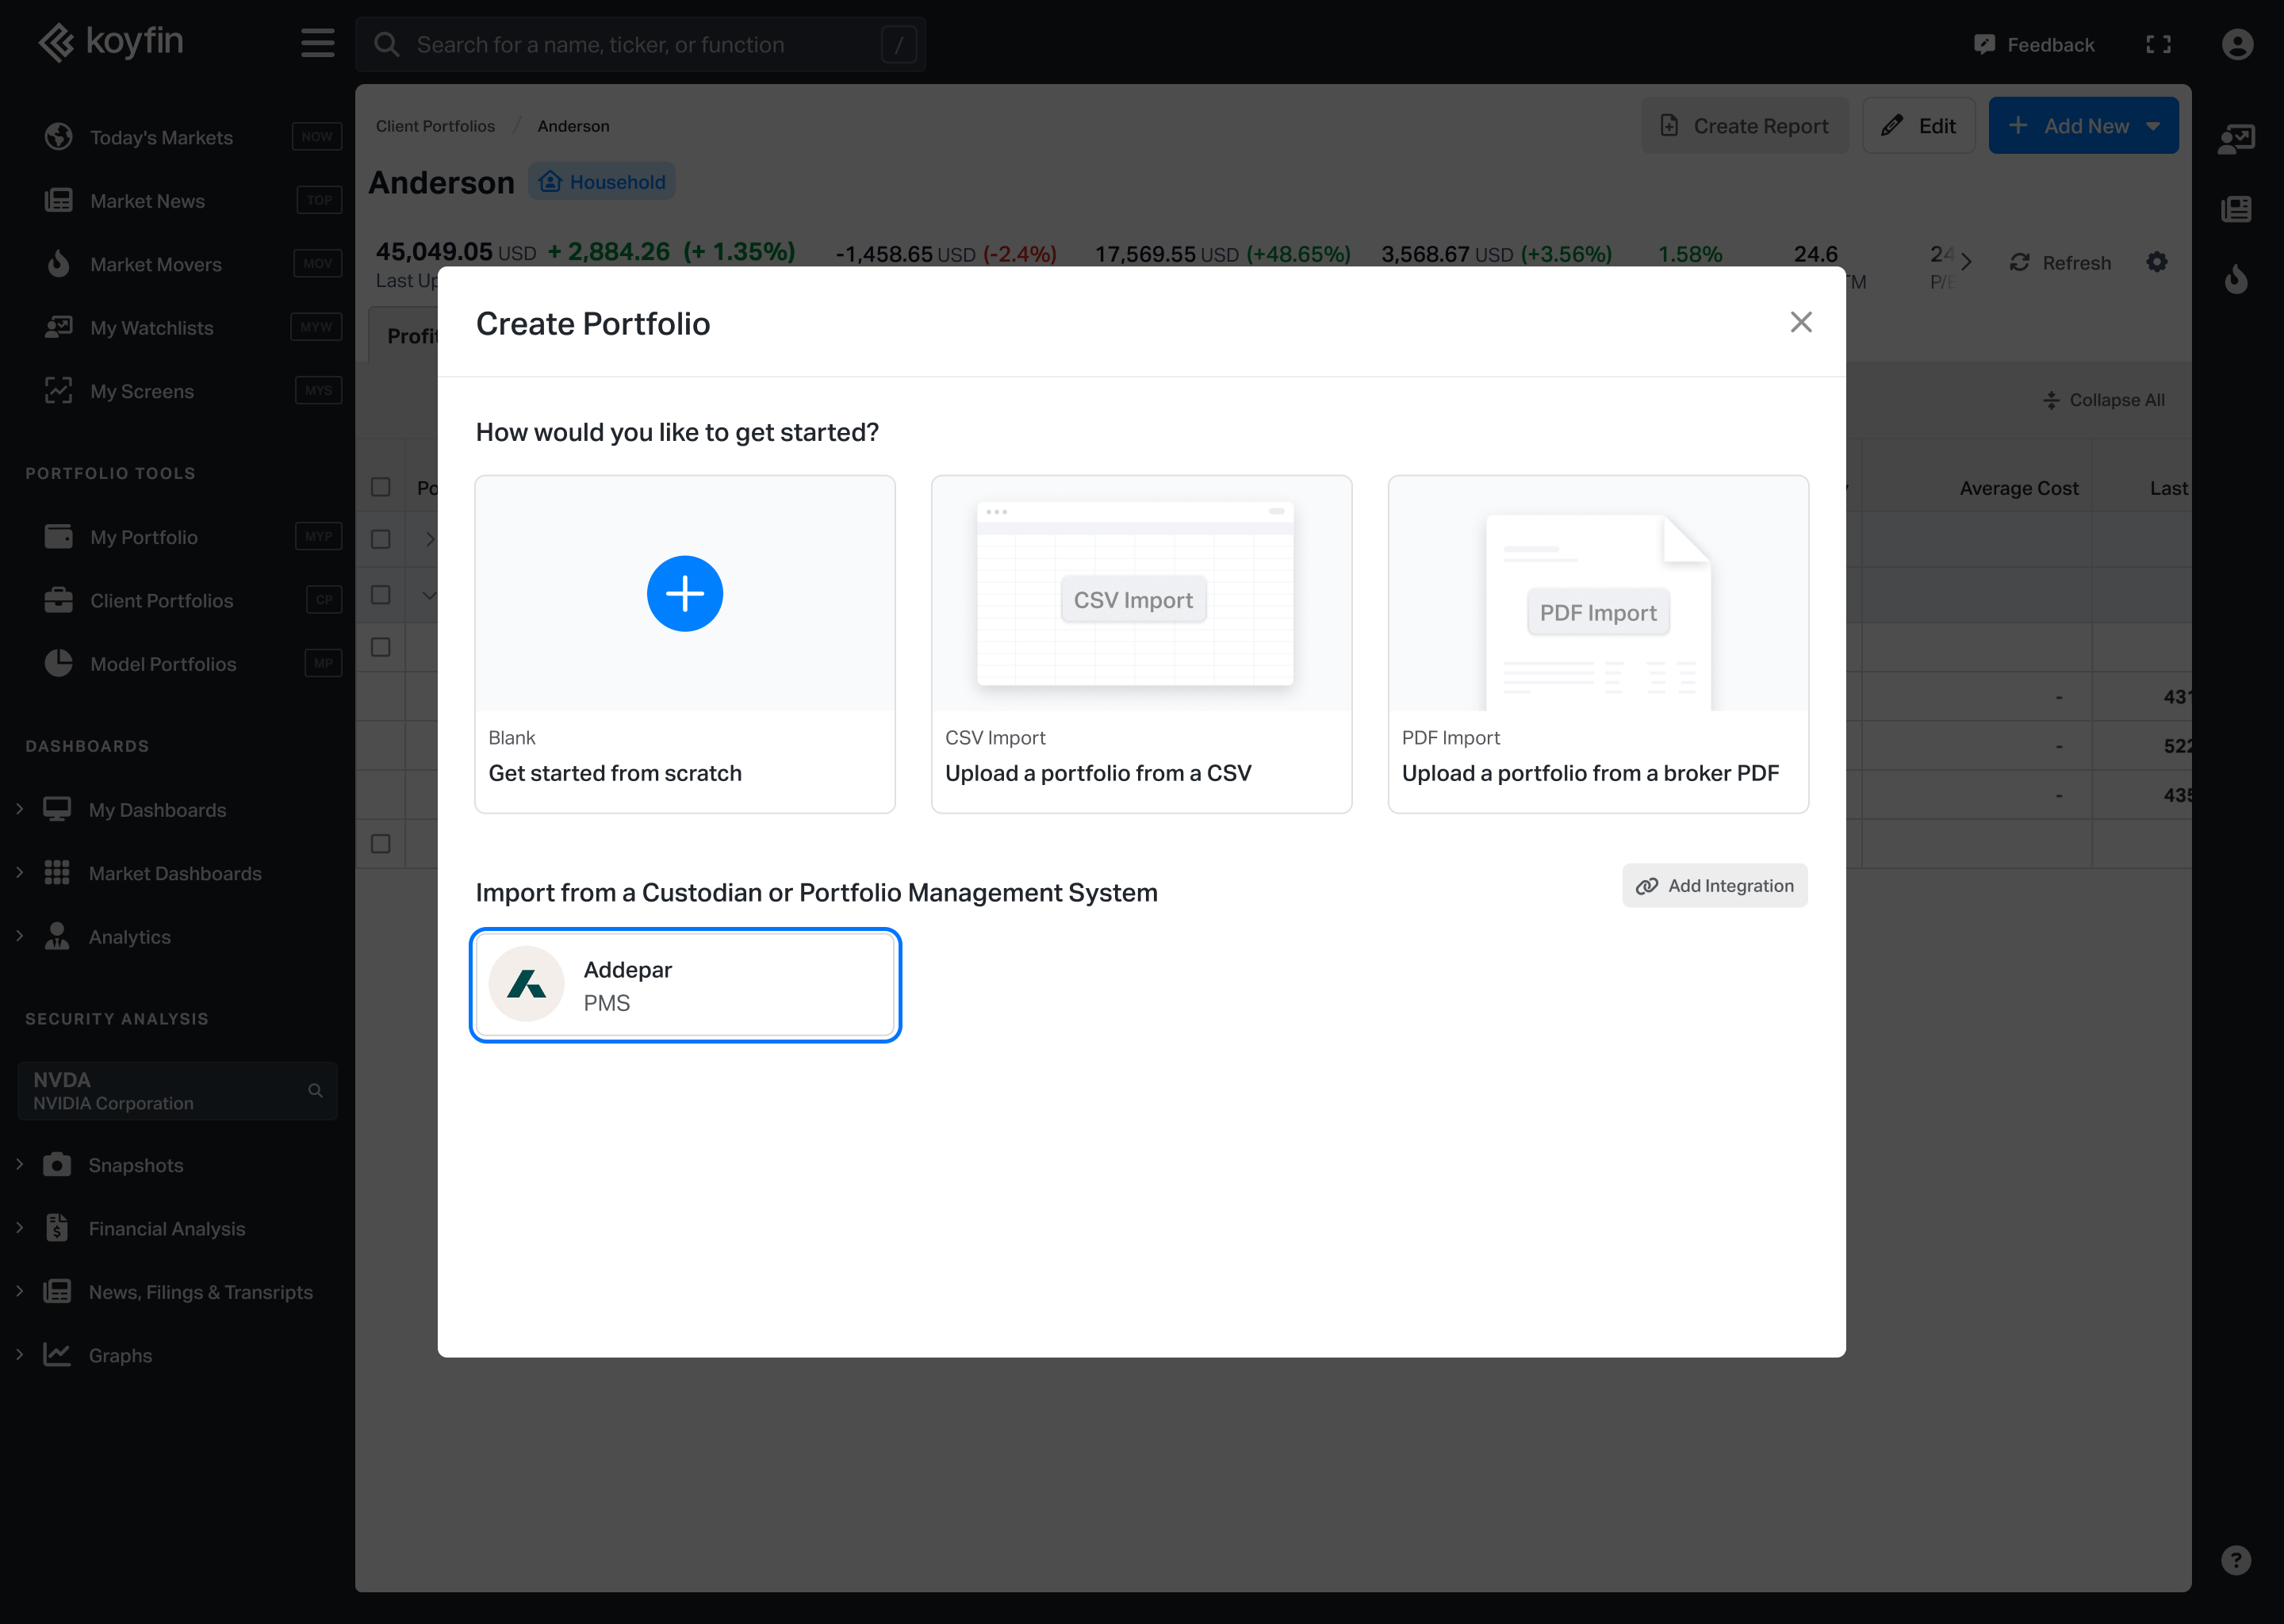Viewport: 2284px width, 1624px height.
Task: Click the Koyfin logo
Action: pos(110,42)
